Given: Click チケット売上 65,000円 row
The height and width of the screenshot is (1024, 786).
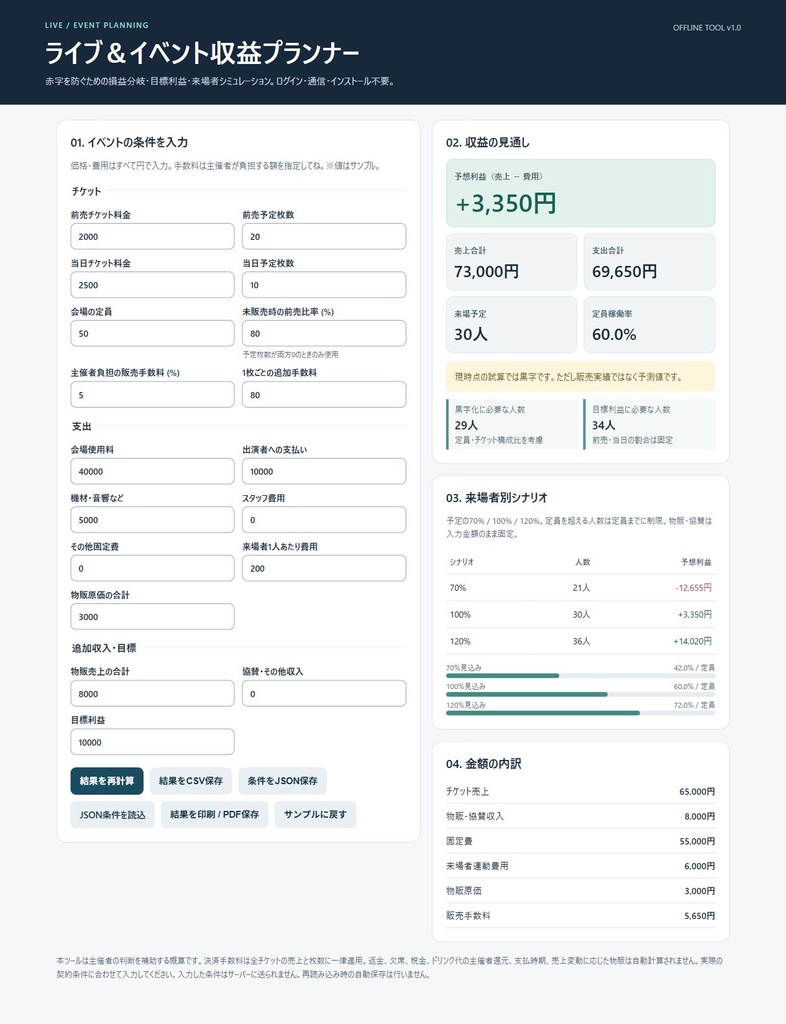Looking at the screenshot, I should [x=580, y=792].
